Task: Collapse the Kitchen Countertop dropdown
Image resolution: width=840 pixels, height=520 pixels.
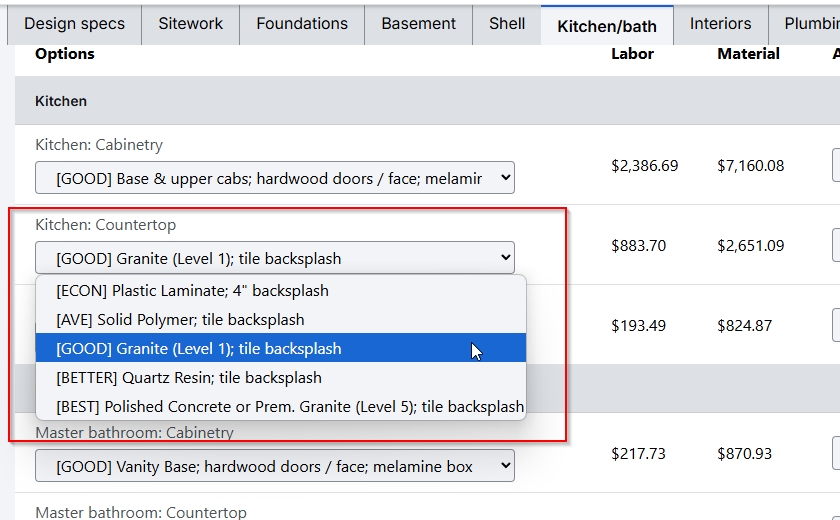Action: click(275, 258)
